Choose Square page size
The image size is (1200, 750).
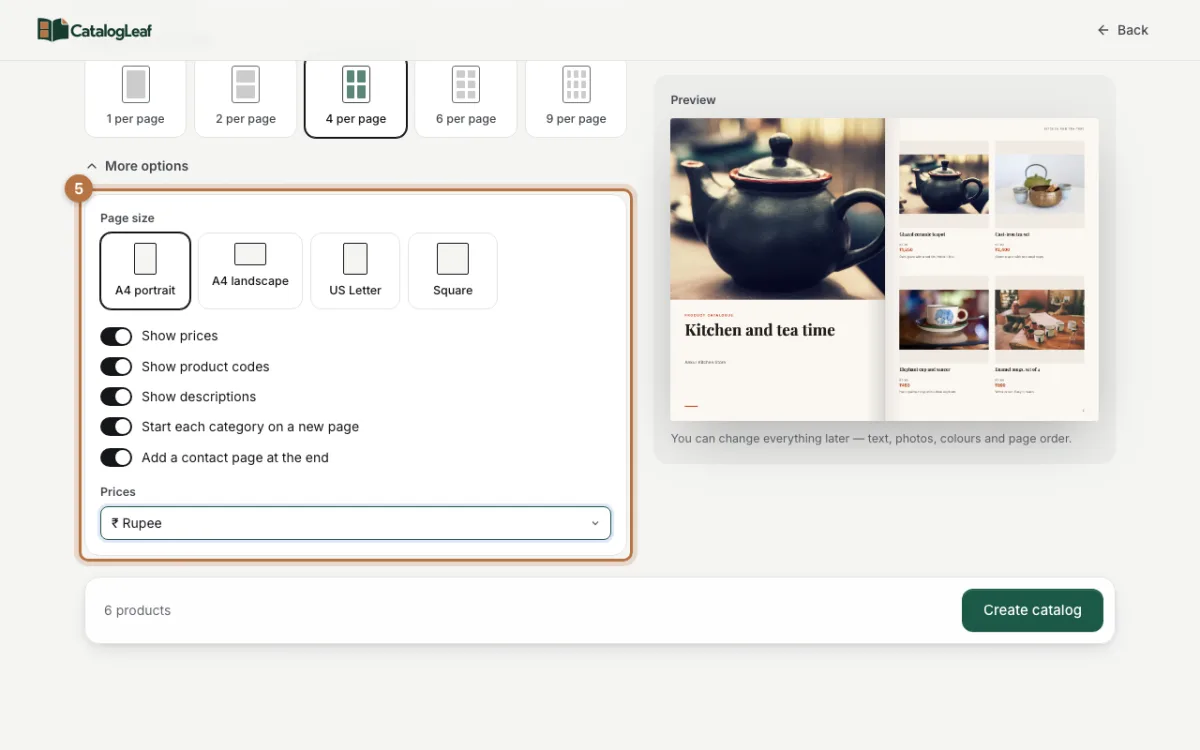(x=453, y=271)
